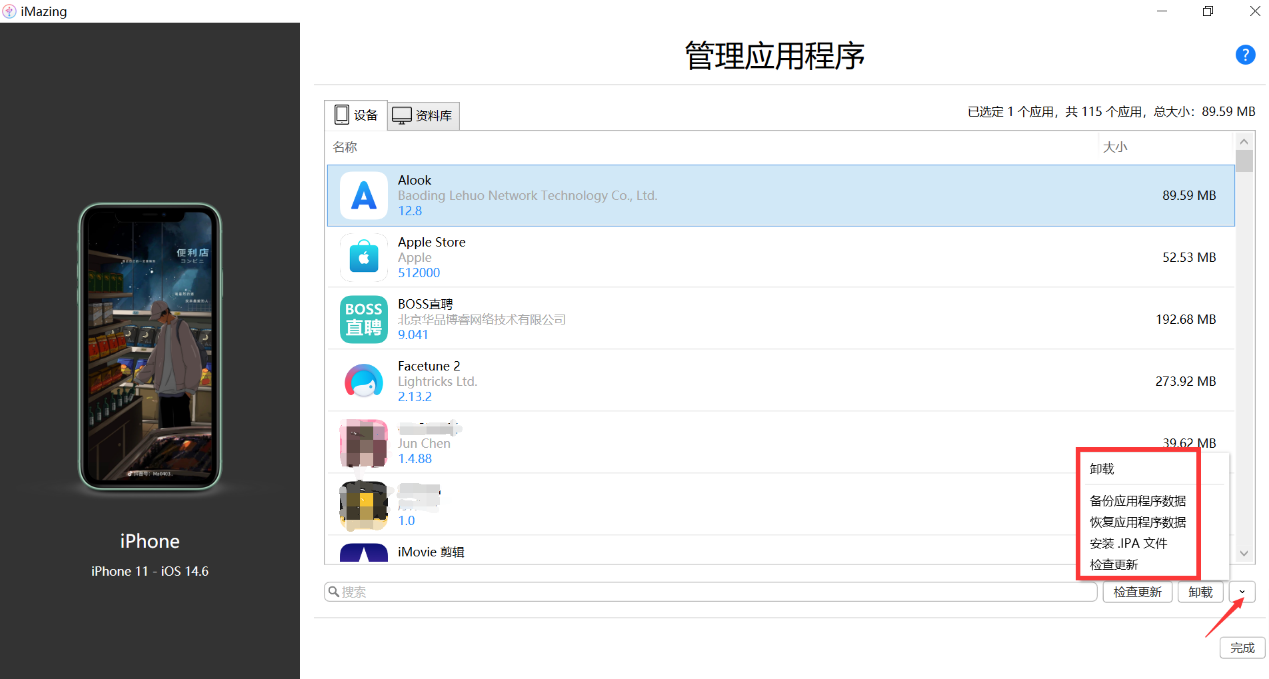Choose 安装 .IPA 文件 menu entry

coord(1128,544)
